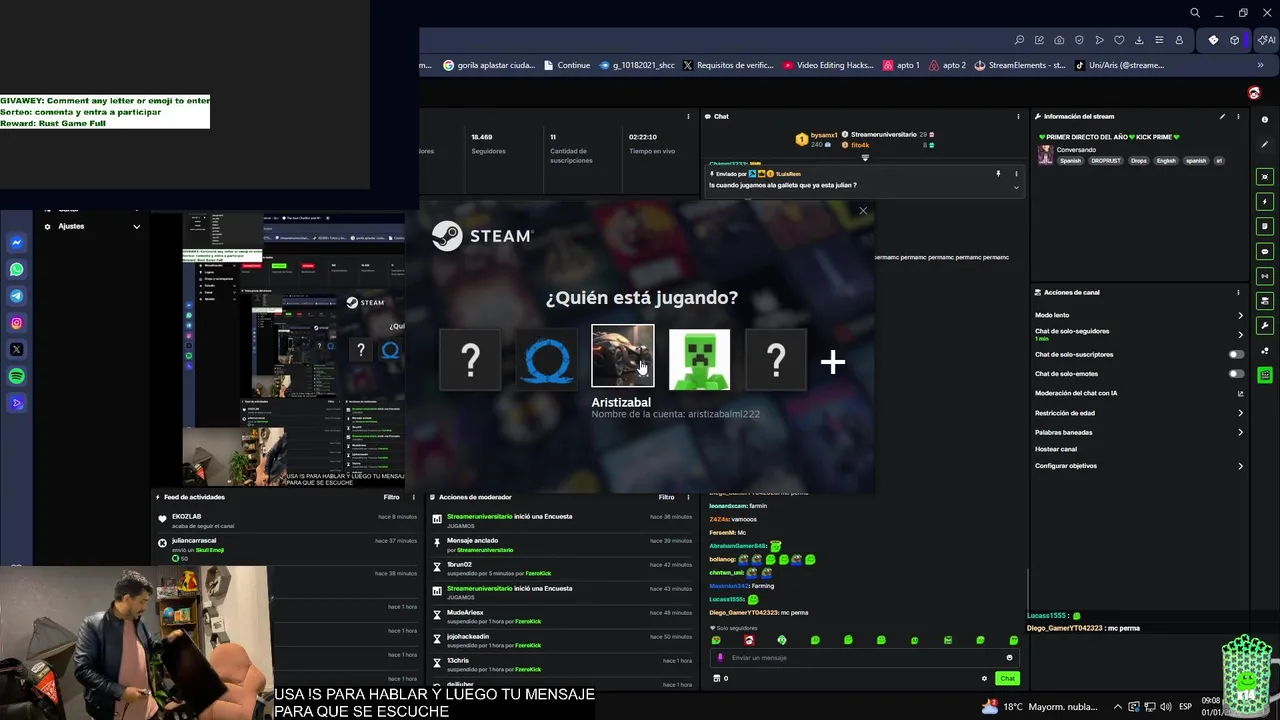
Task: Open Telegram in the browser sidebar
Action: point(17,296)
